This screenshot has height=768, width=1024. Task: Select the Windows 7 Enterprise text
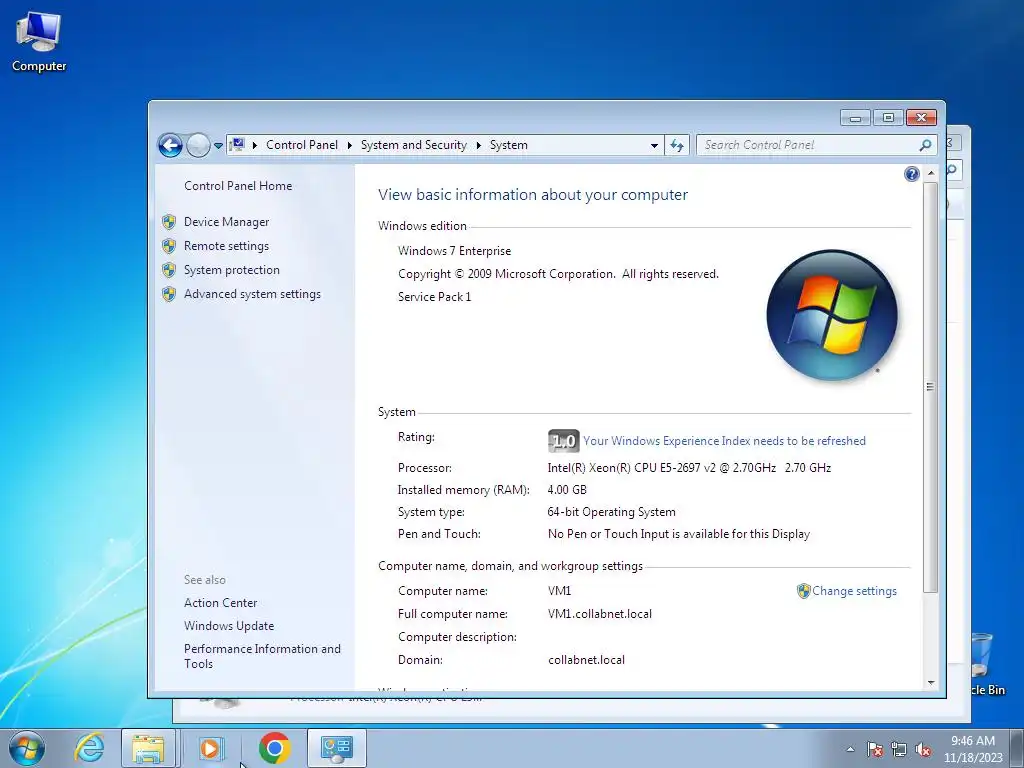[x=455, y=251]
